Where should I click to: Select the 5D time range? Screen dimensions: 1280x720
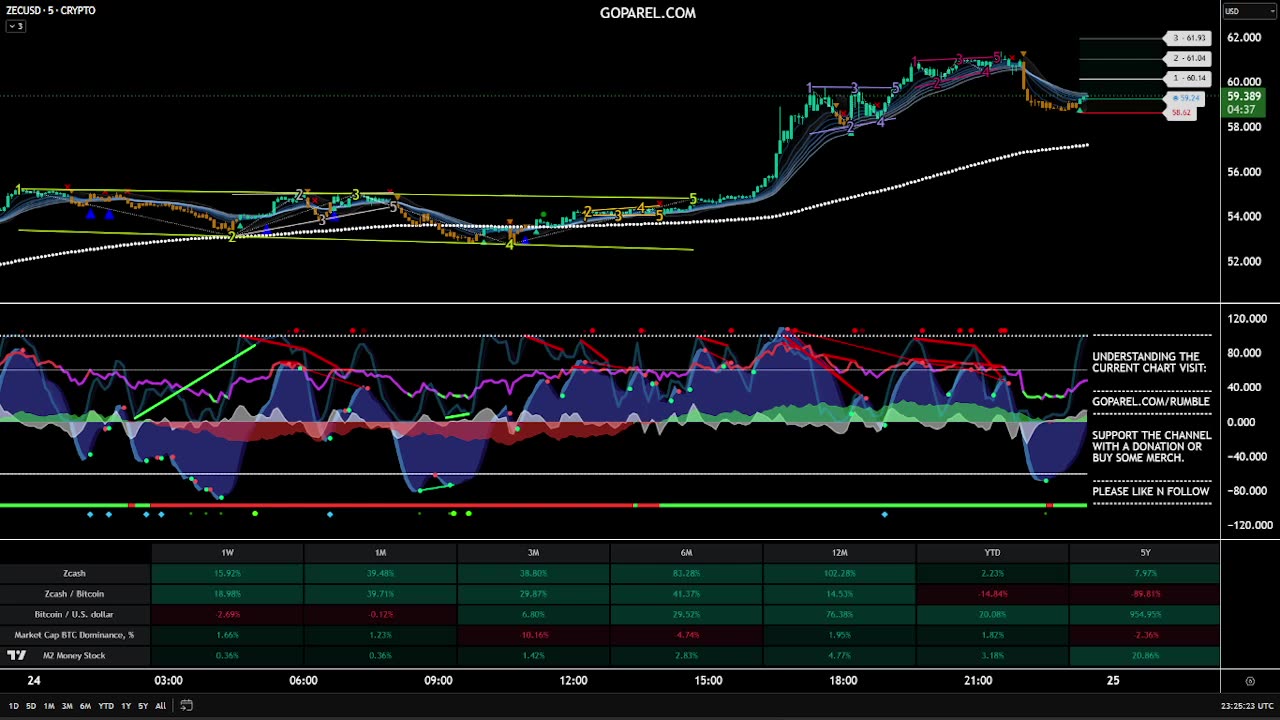point(31,706)
